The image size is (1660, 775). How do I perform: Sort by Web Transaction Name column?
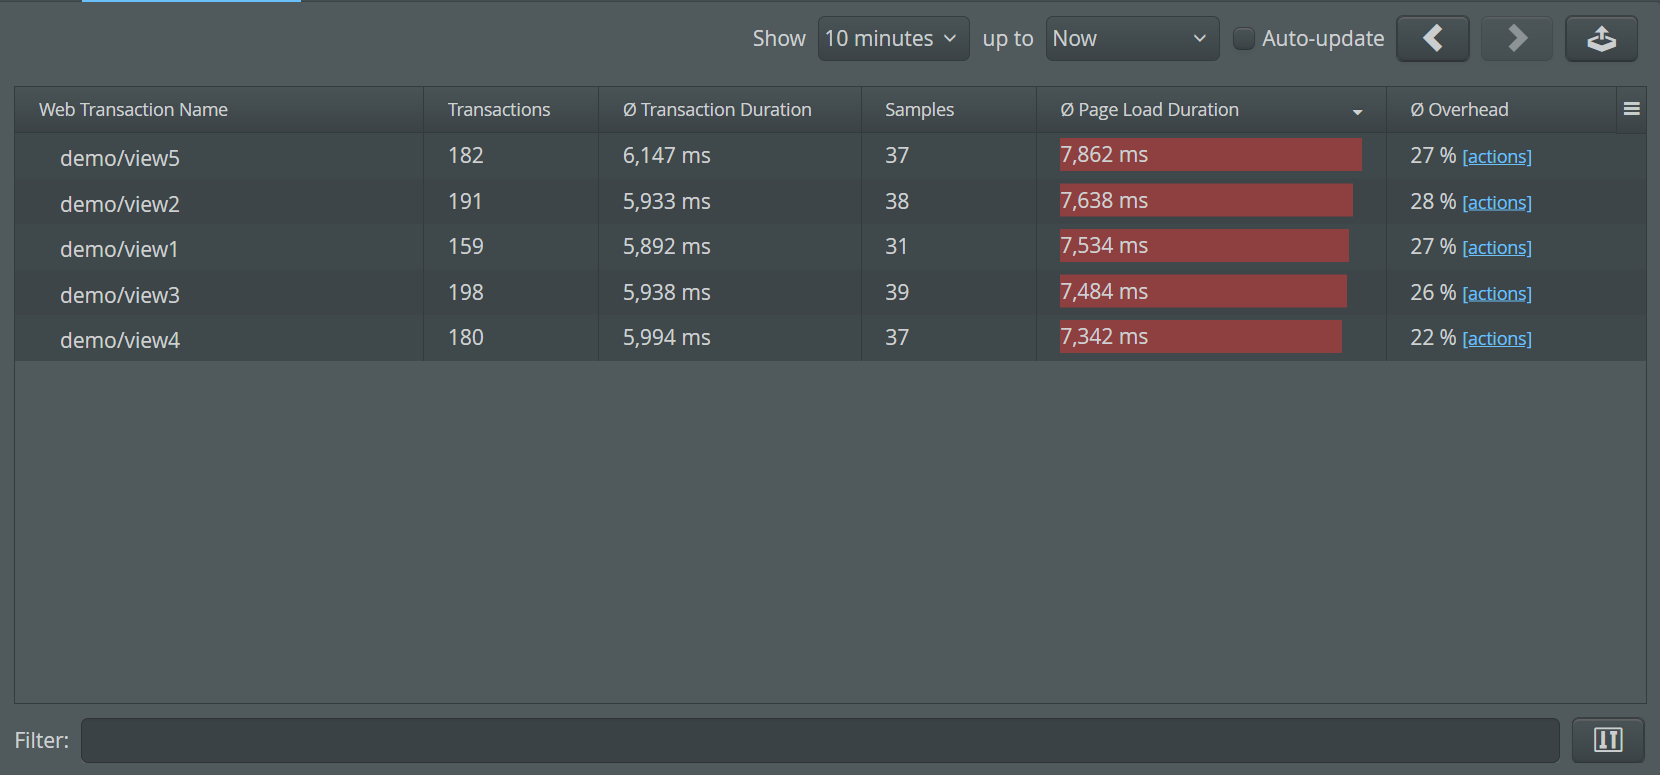tap(133, 110)
